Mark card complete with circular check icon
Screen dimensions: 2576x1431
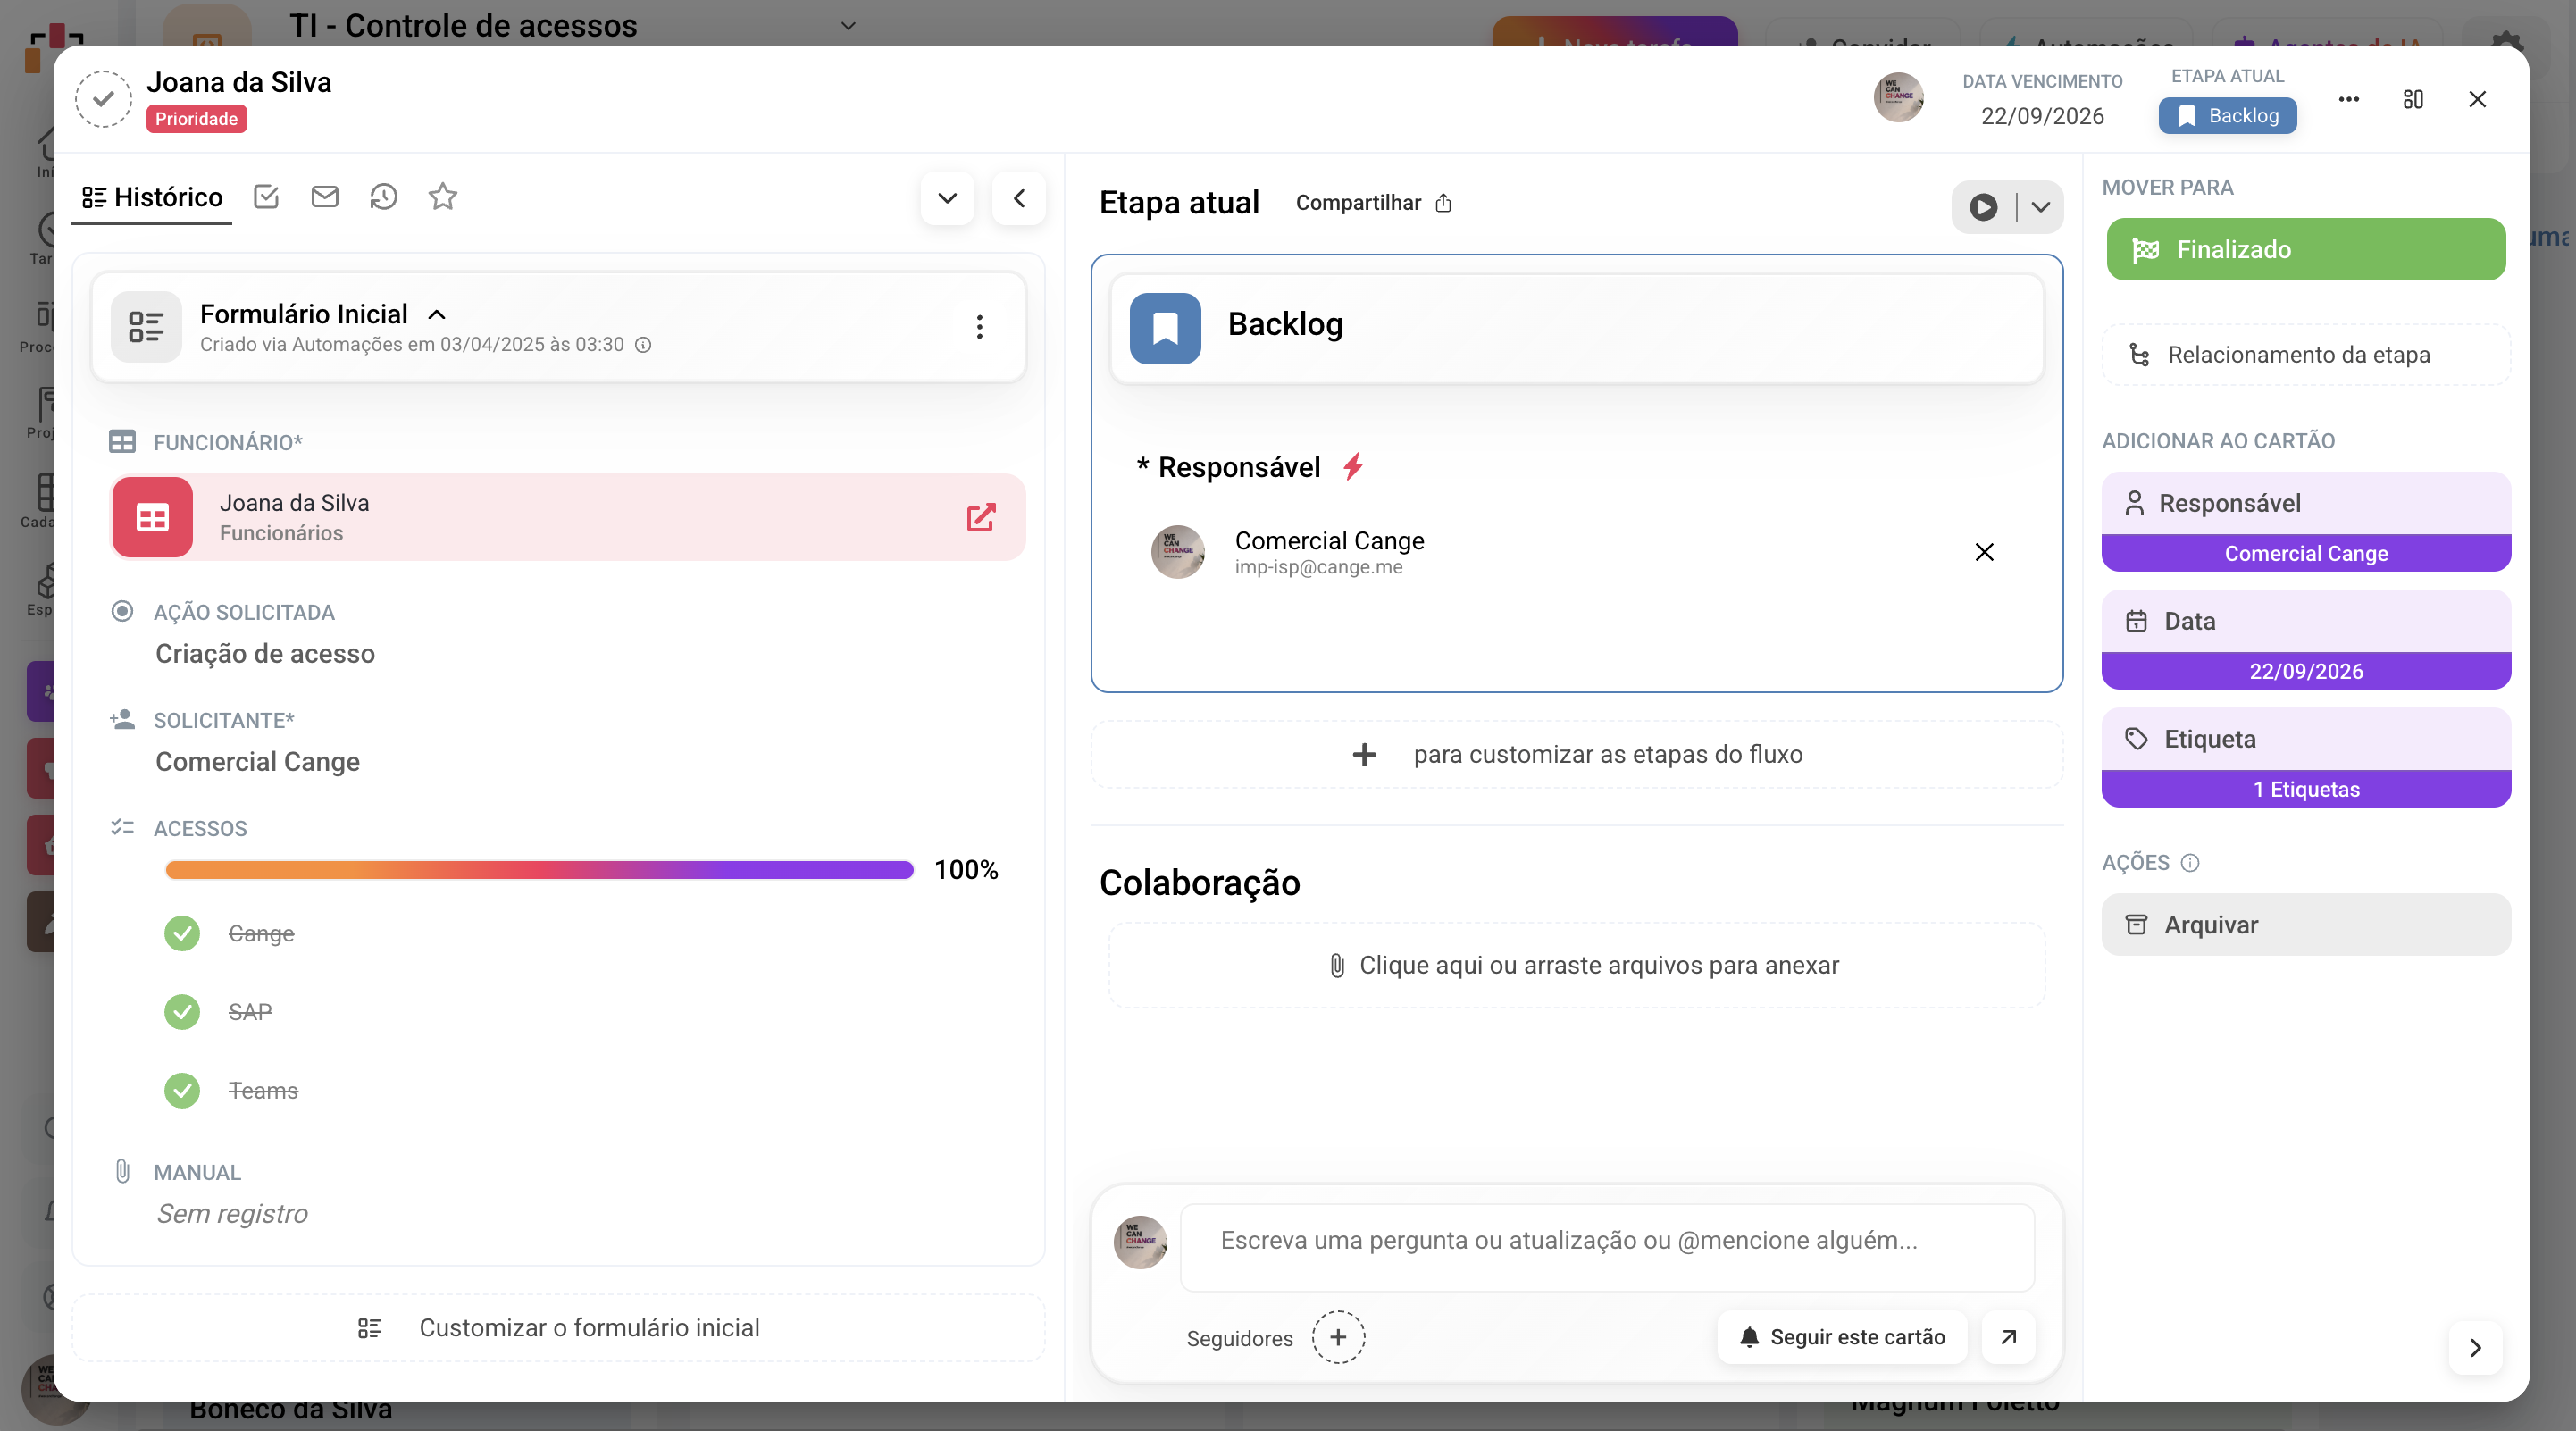[x=103, y=99]
